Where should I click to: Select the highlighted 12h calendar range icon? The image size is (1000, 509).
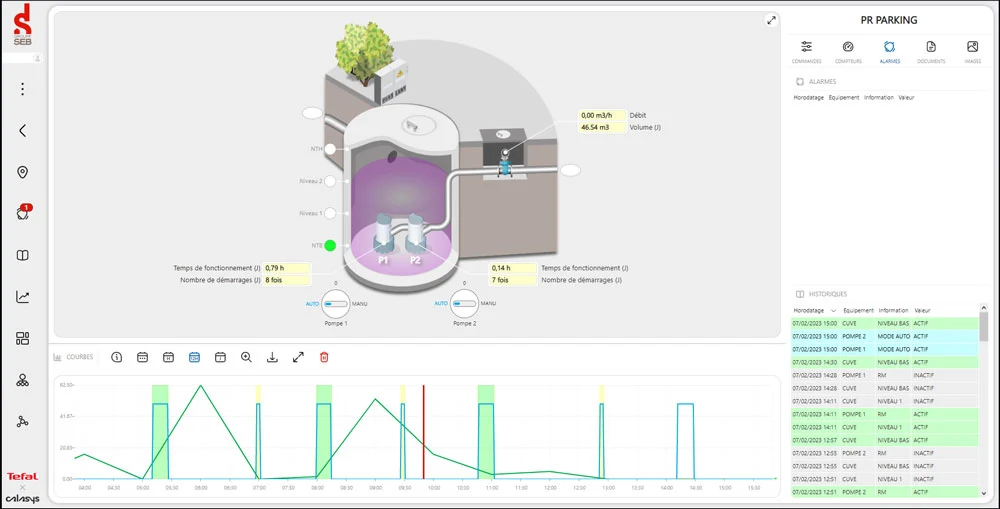(194, 357)
